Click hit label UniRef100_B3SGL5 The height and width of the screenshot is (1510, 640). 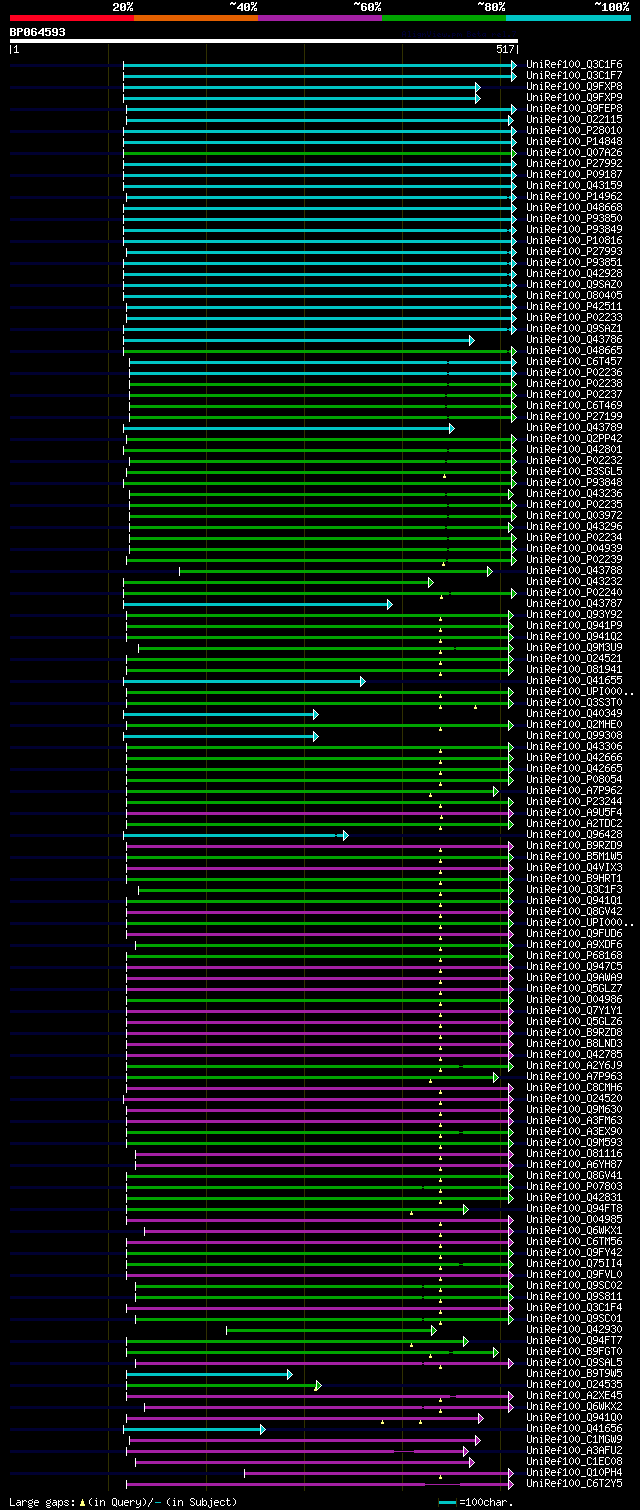tap(574, 472)
